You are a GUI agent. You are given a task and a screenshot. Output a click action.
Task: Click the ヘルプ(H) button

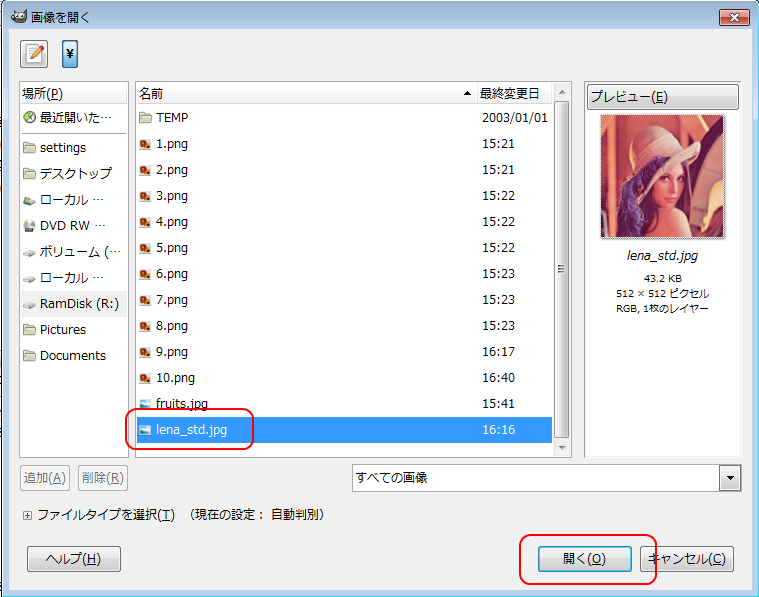click(x=74, y=559)
